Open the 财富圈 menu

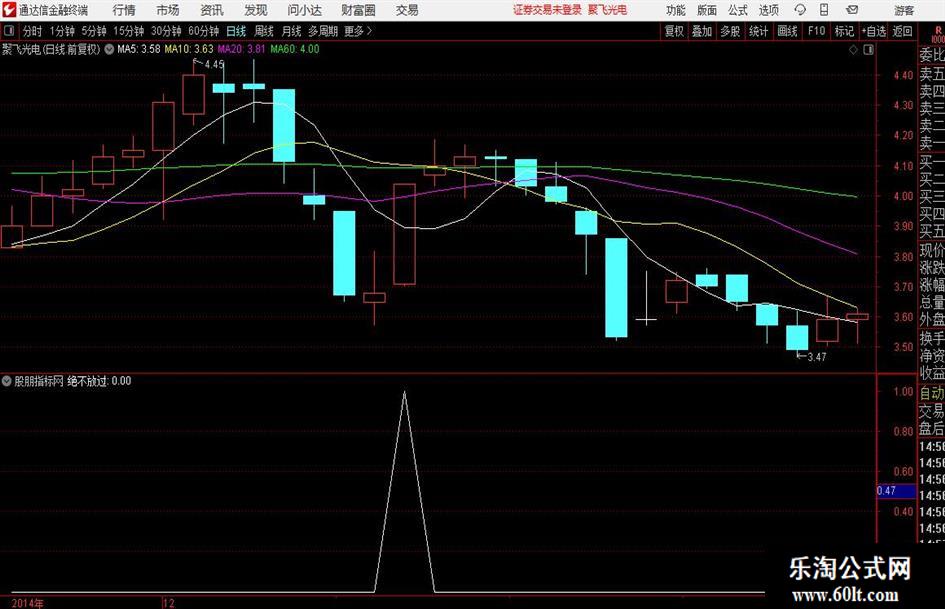pyautogui.click(x=358, y=10)
